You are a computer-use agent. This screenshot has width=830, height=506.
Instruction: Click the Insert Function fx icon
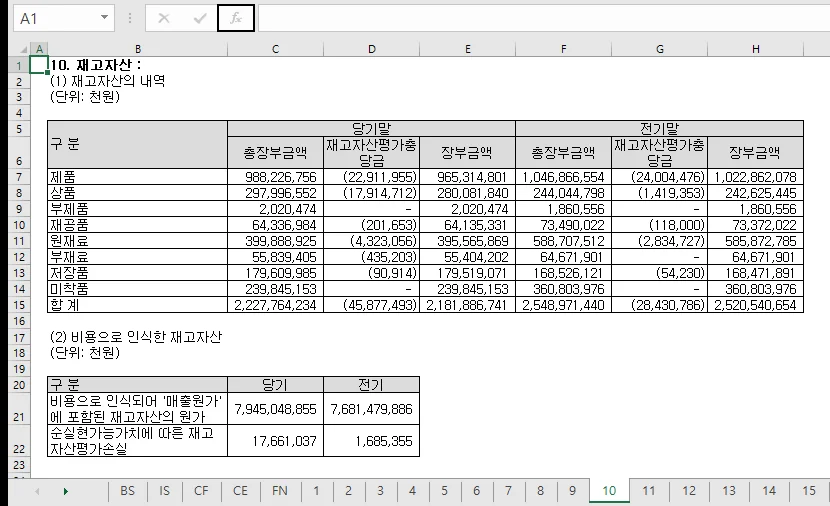(x=236, y=19)
